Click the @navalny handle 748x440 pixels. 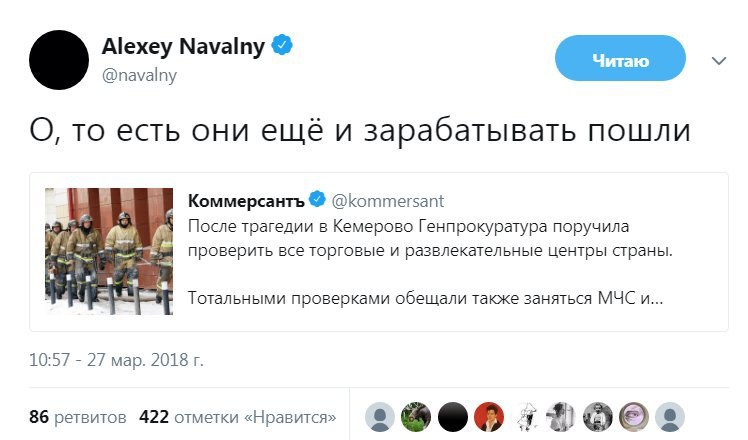139,75
